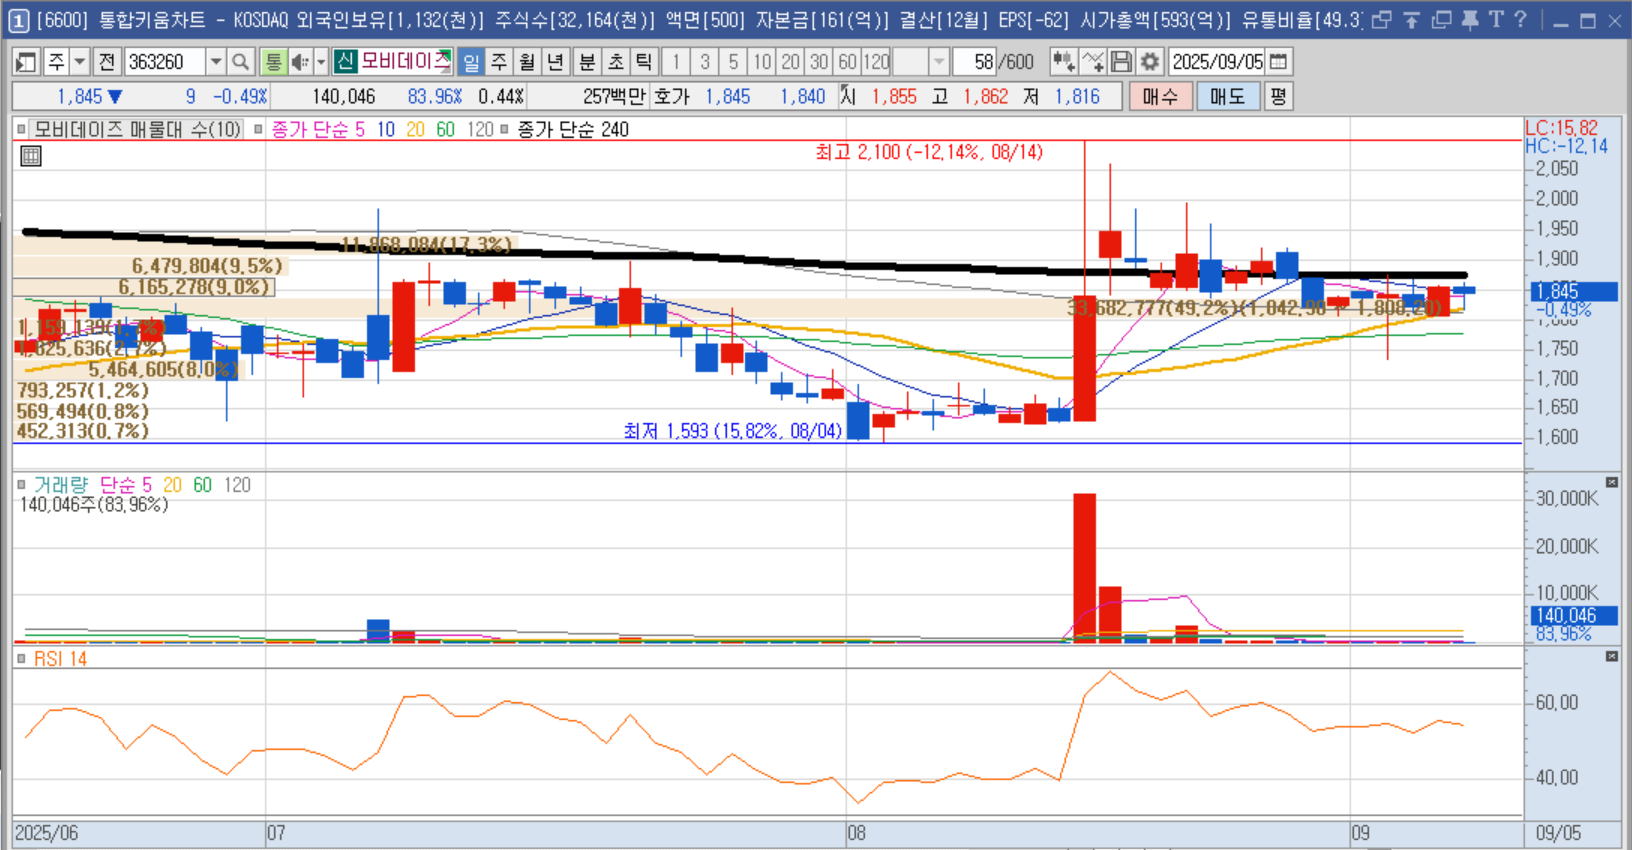Click the screen number 1 icon in title bar
Viewport: 1632px width, 850px height.
tap(18, 20)
